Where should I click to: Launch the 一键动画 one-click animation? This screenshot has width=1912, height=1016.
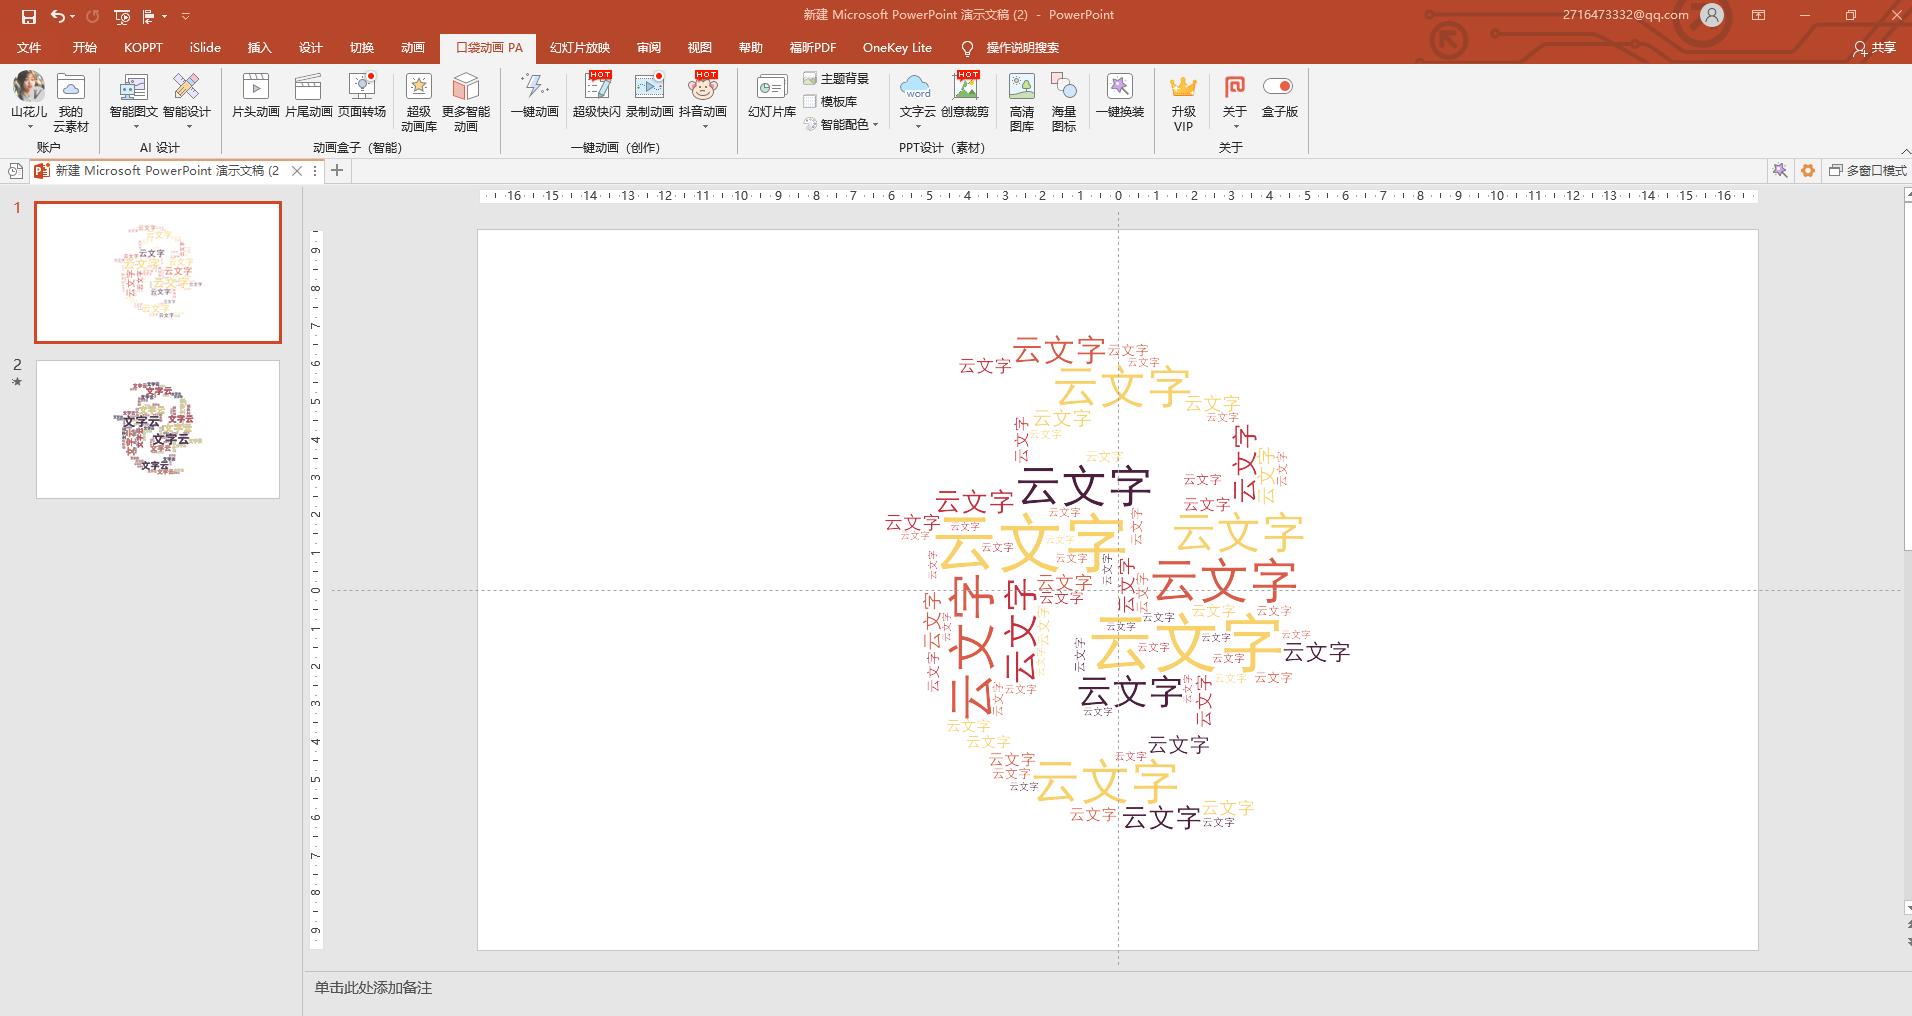(534, 96)
